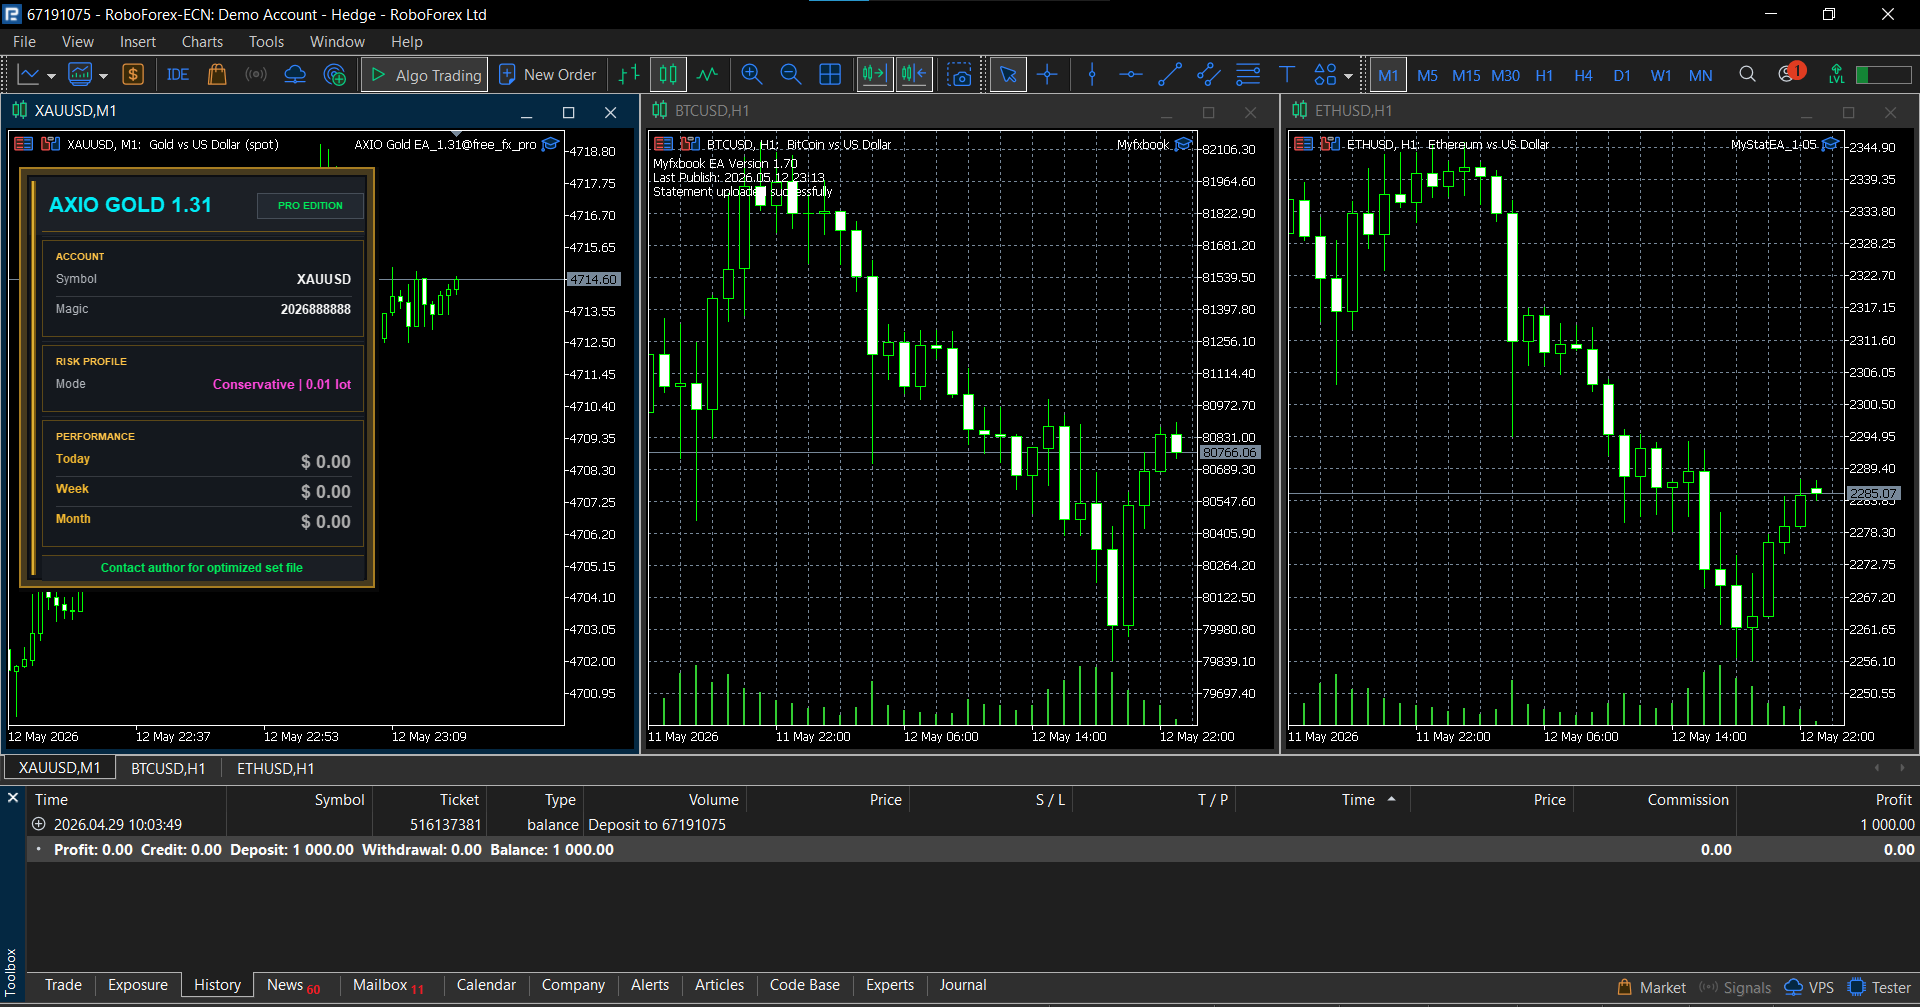
Task: Toggle the chart shift option
Action: pyautogui.click(x=915, y=75)
